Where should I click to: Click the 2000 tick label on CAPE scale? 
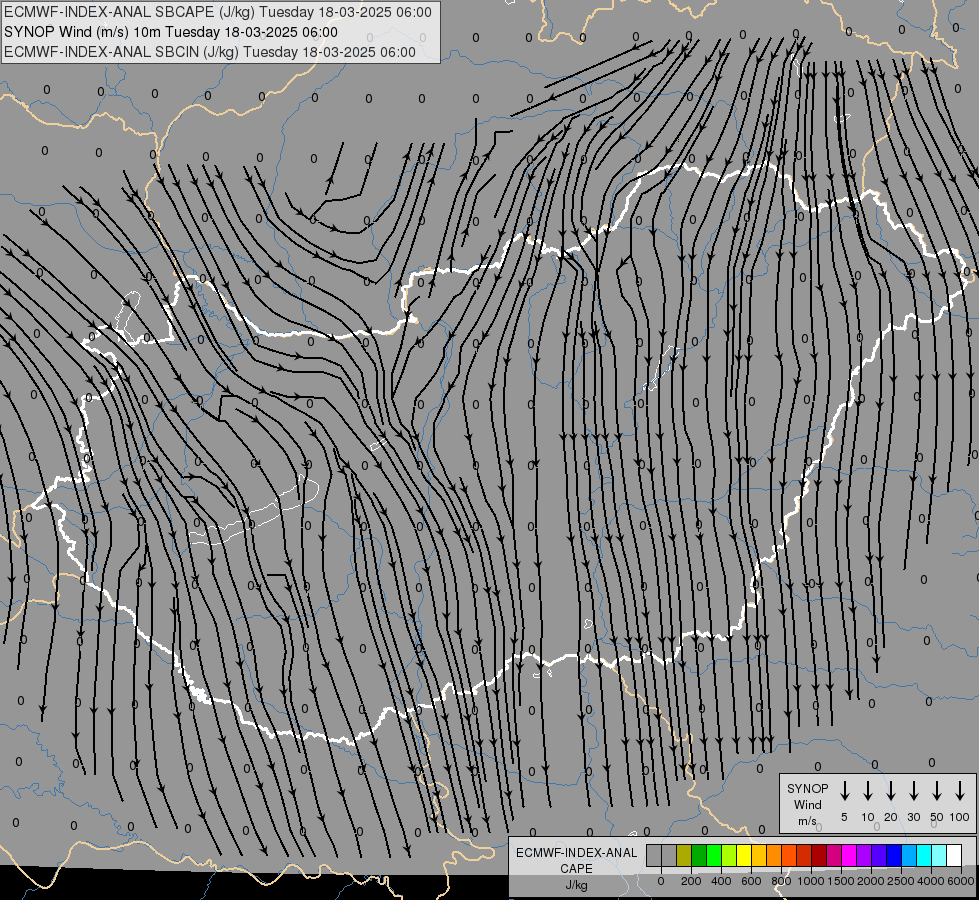tap(871, 881)
